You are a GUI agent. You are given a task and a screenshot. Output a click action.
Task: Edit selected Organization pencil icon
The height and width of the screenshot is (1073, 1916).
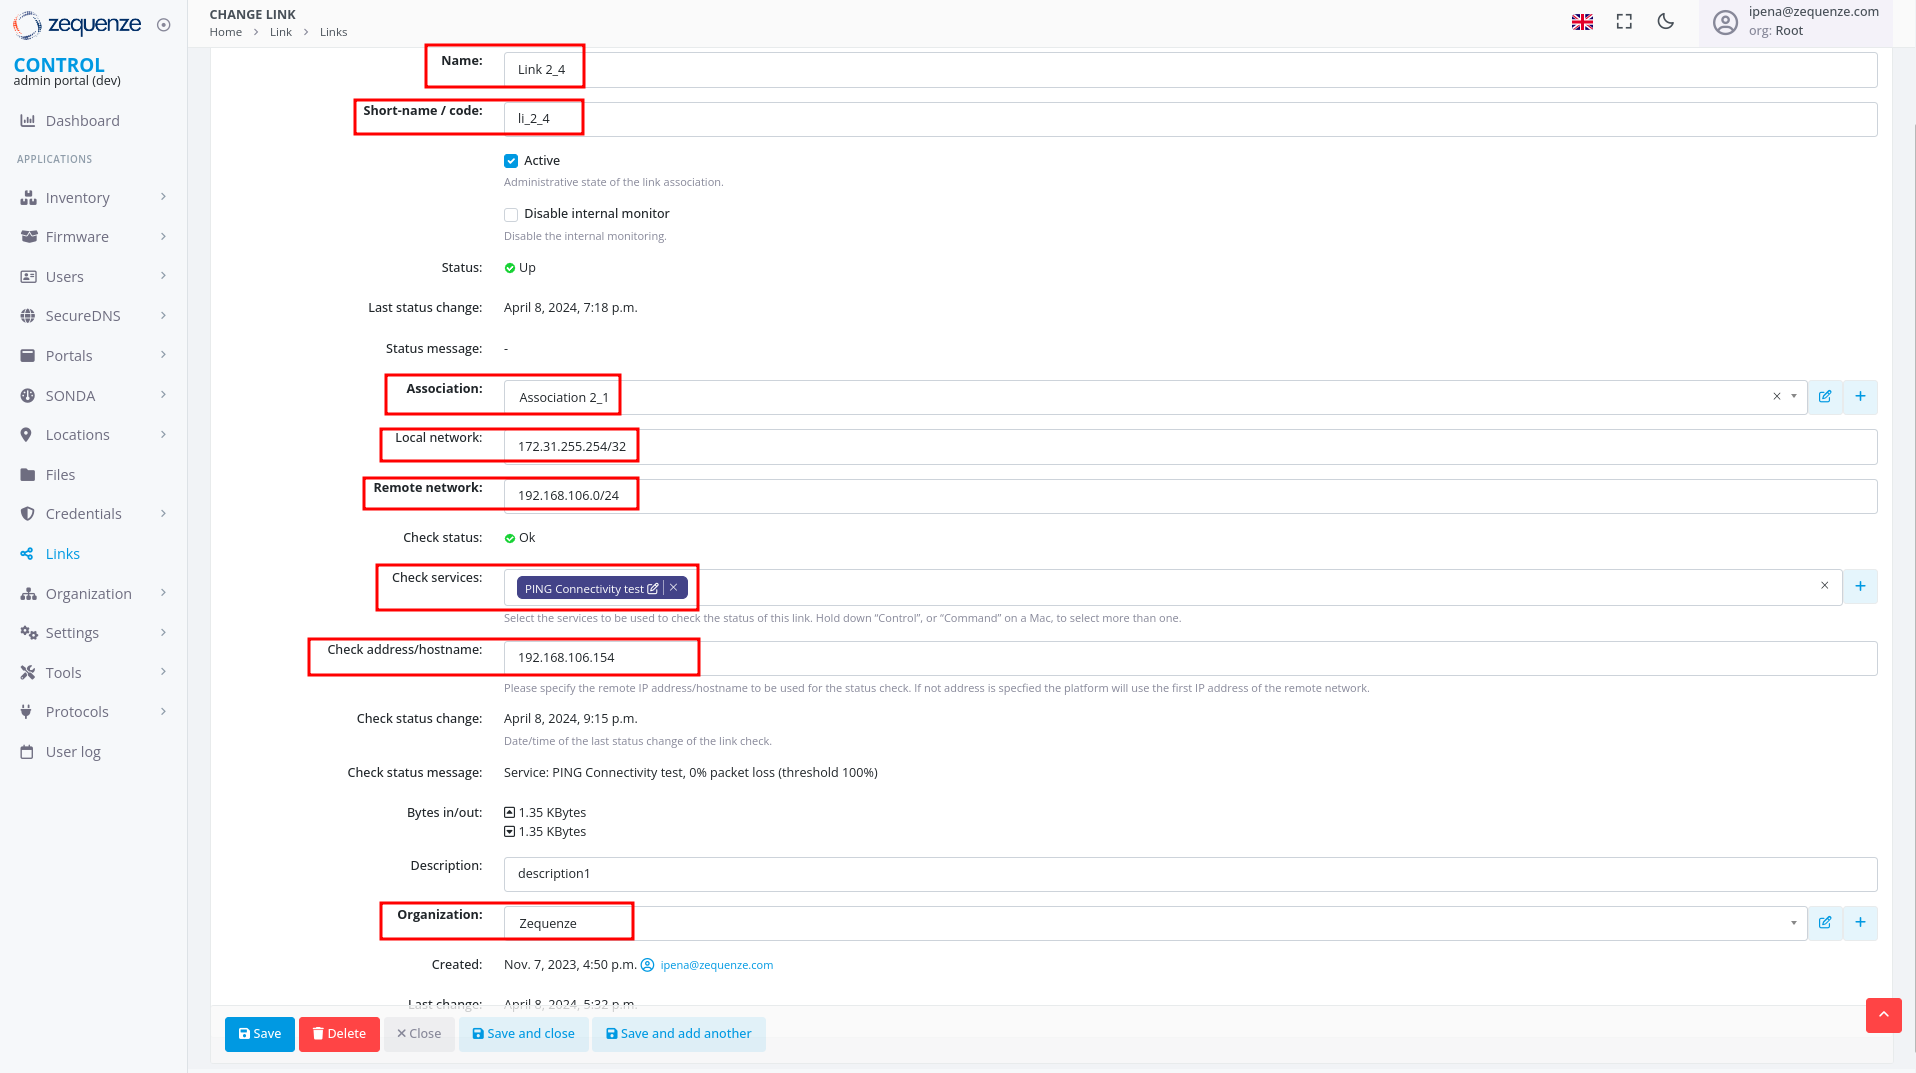click(x=1825, y=923)
